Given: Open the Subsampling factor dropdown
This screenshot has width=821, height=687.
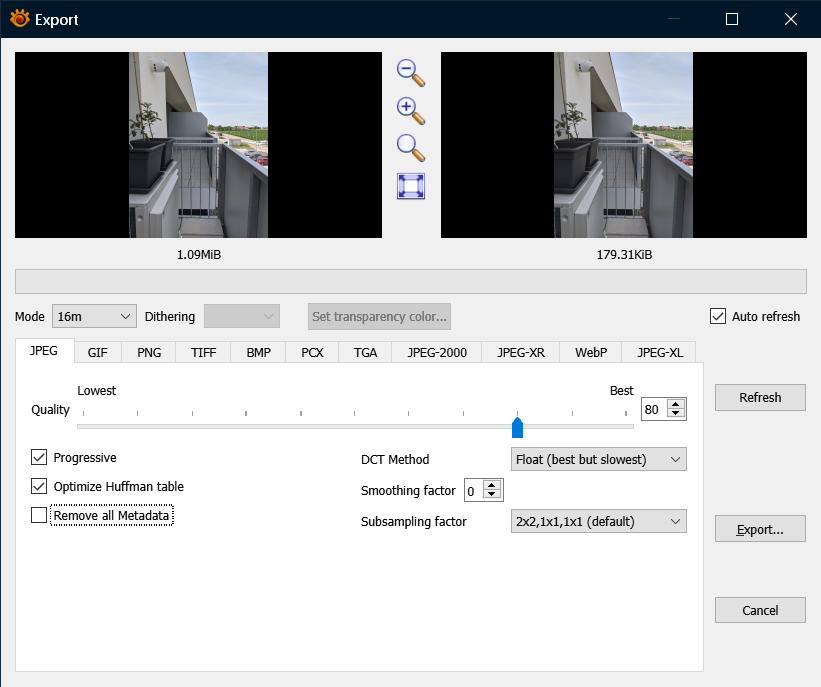Looking at the screenshot, I should (598, 521).
